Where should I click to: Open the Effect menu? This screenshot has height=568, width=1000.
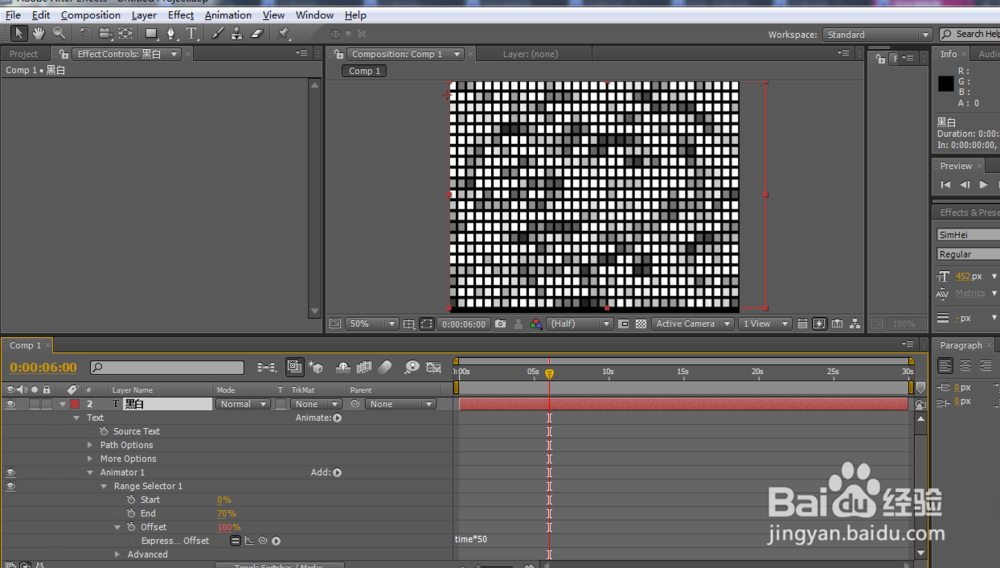[x=180, y=15]
